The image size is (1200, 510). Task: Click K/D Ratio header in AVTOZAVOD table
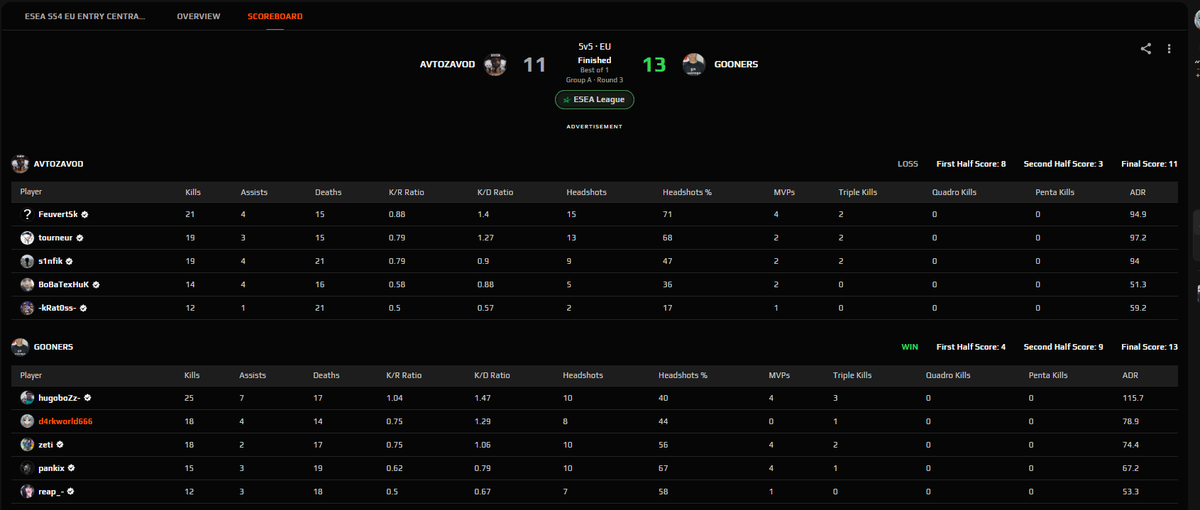[496, 191]
